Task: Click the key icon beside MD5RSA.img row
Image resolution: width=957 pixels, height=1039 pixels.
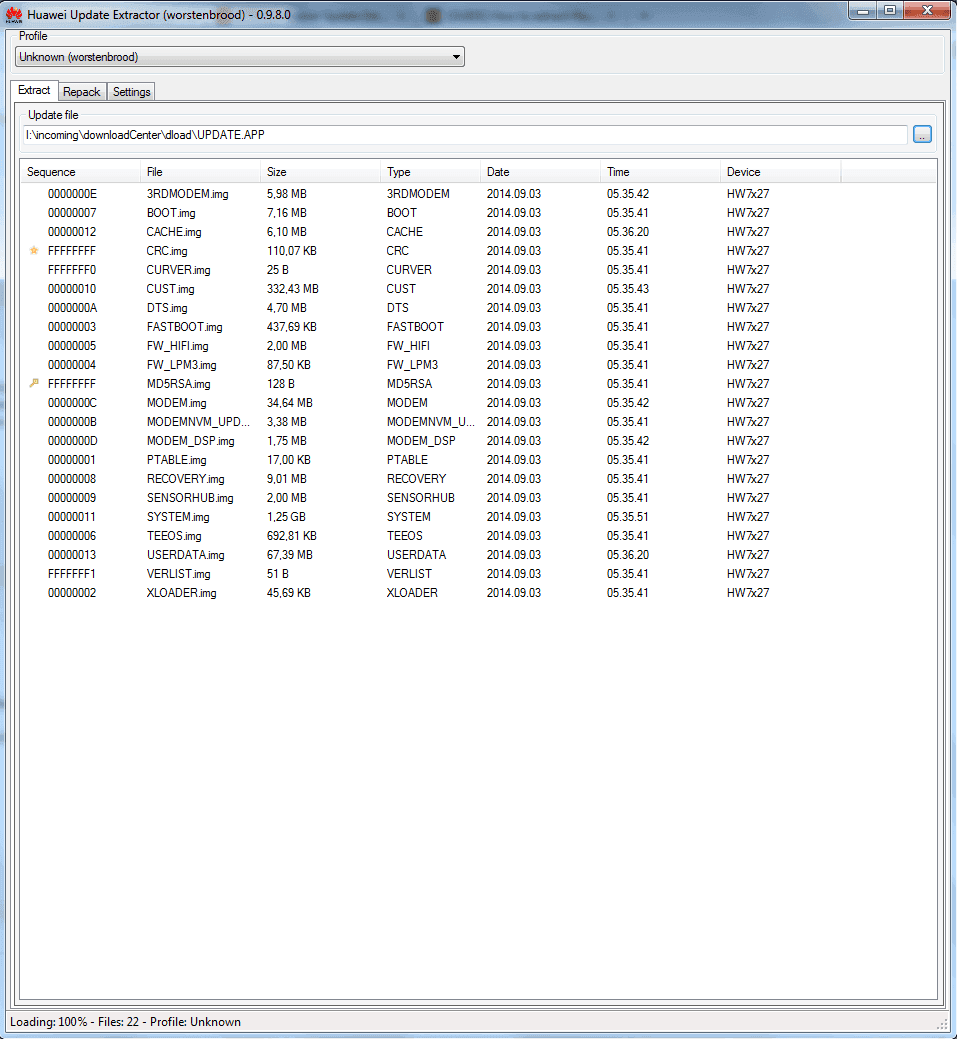Action: (x=34, y=383)
